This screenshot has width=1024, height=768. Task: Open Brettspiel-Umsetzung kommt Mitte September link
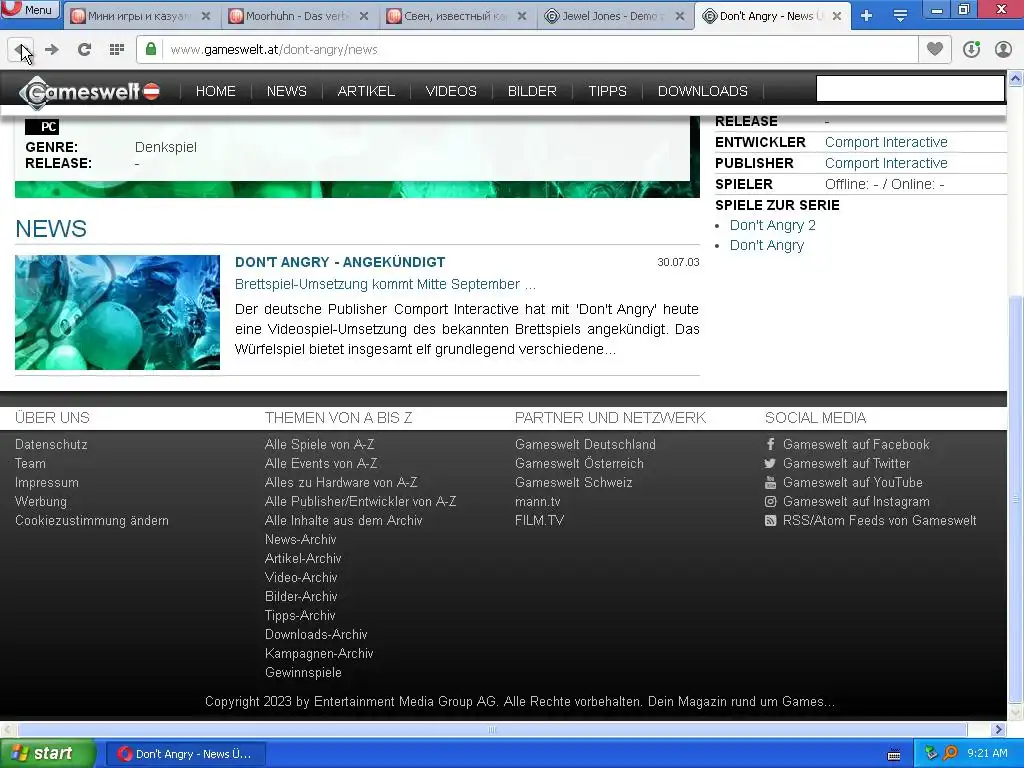click(385, 284)
